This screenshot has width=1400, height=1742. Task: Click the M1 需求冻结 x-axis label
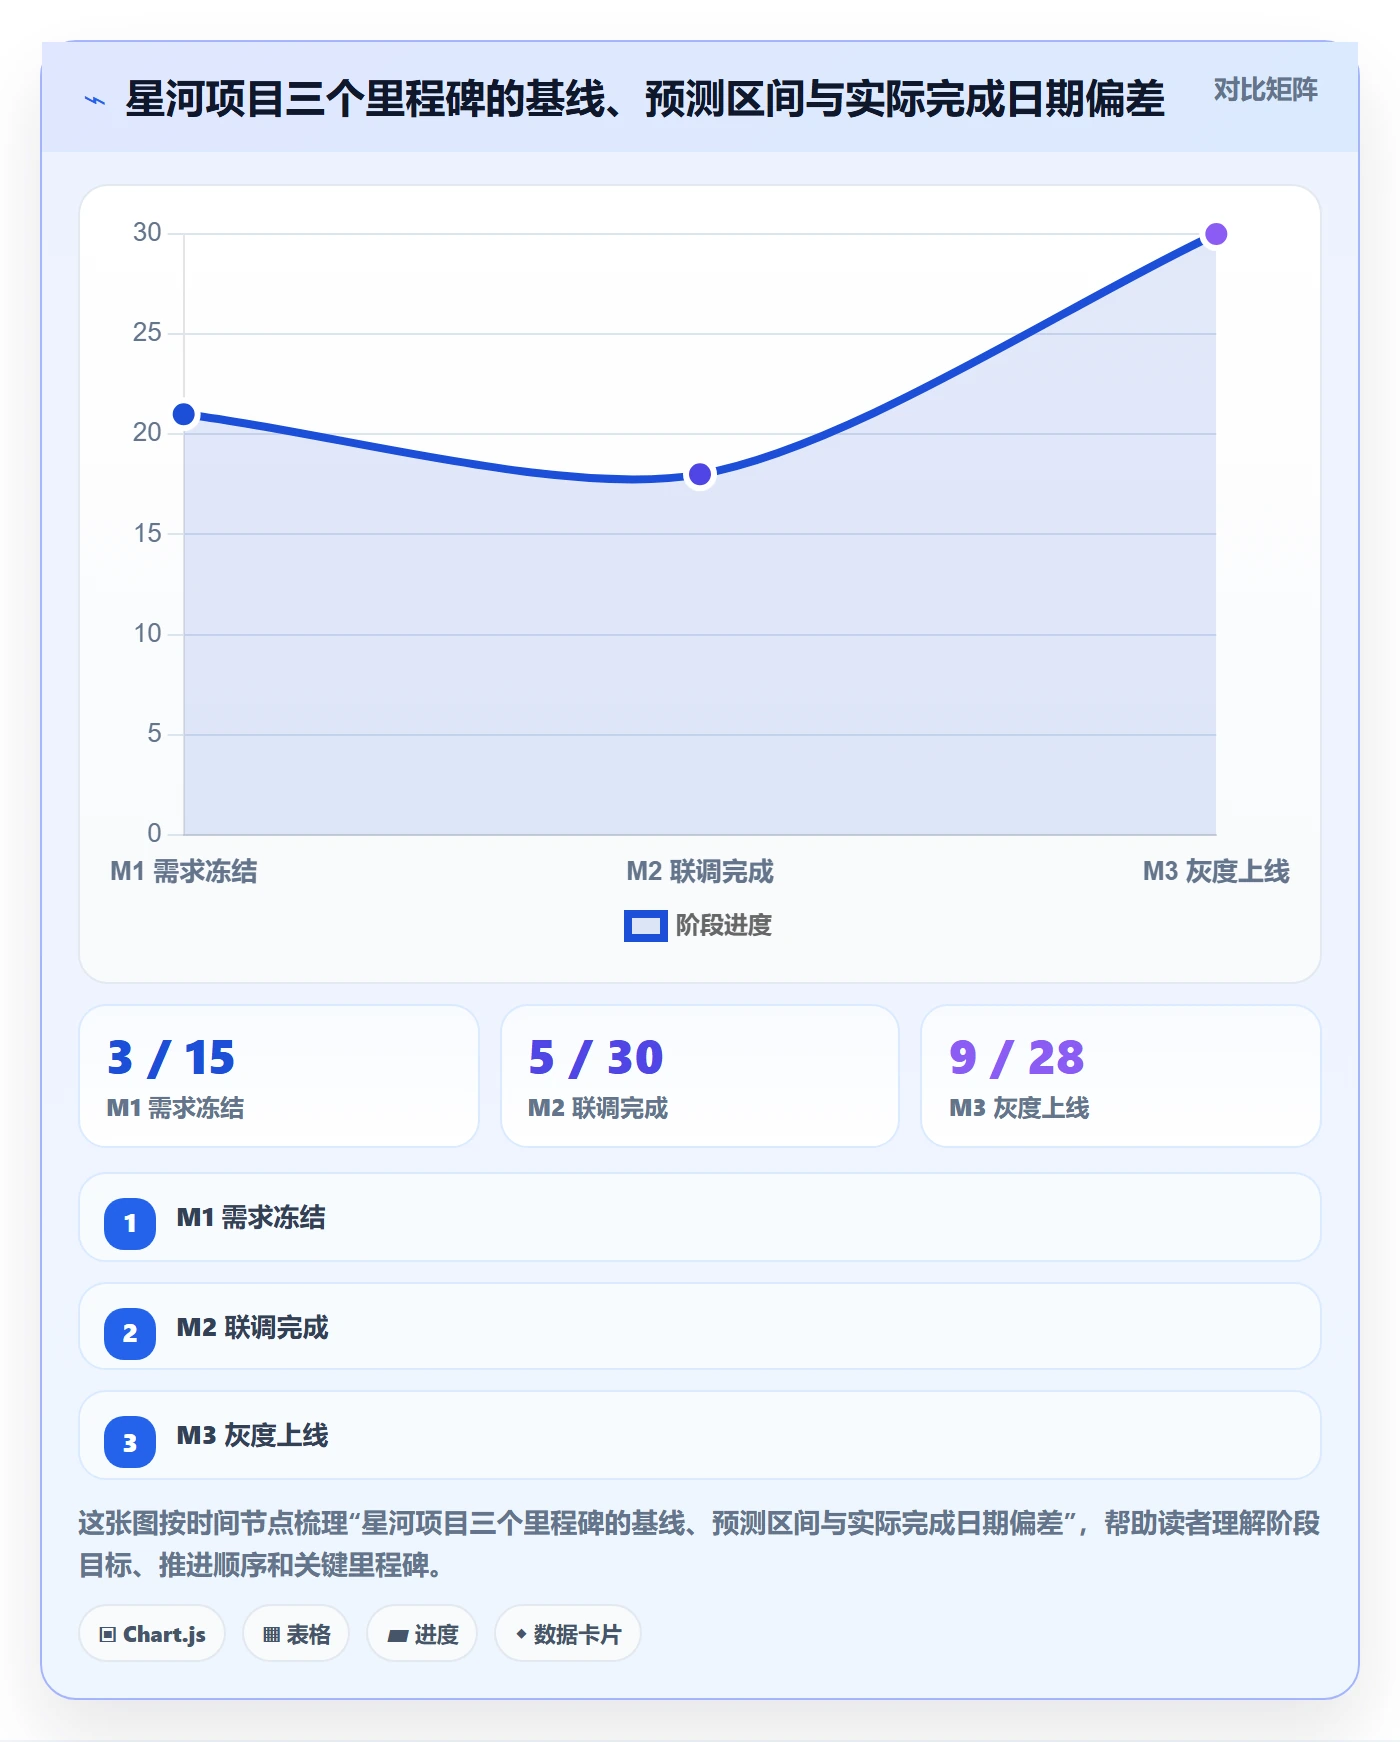point(184,872)
